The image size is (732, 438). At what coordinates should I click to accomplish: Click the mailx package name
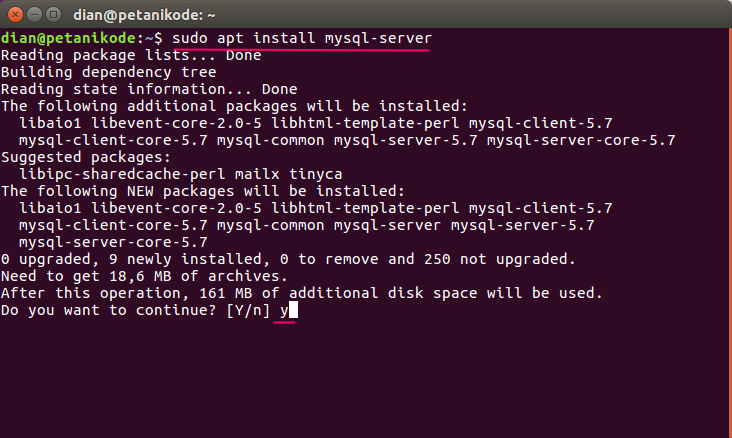click(257, 174)
